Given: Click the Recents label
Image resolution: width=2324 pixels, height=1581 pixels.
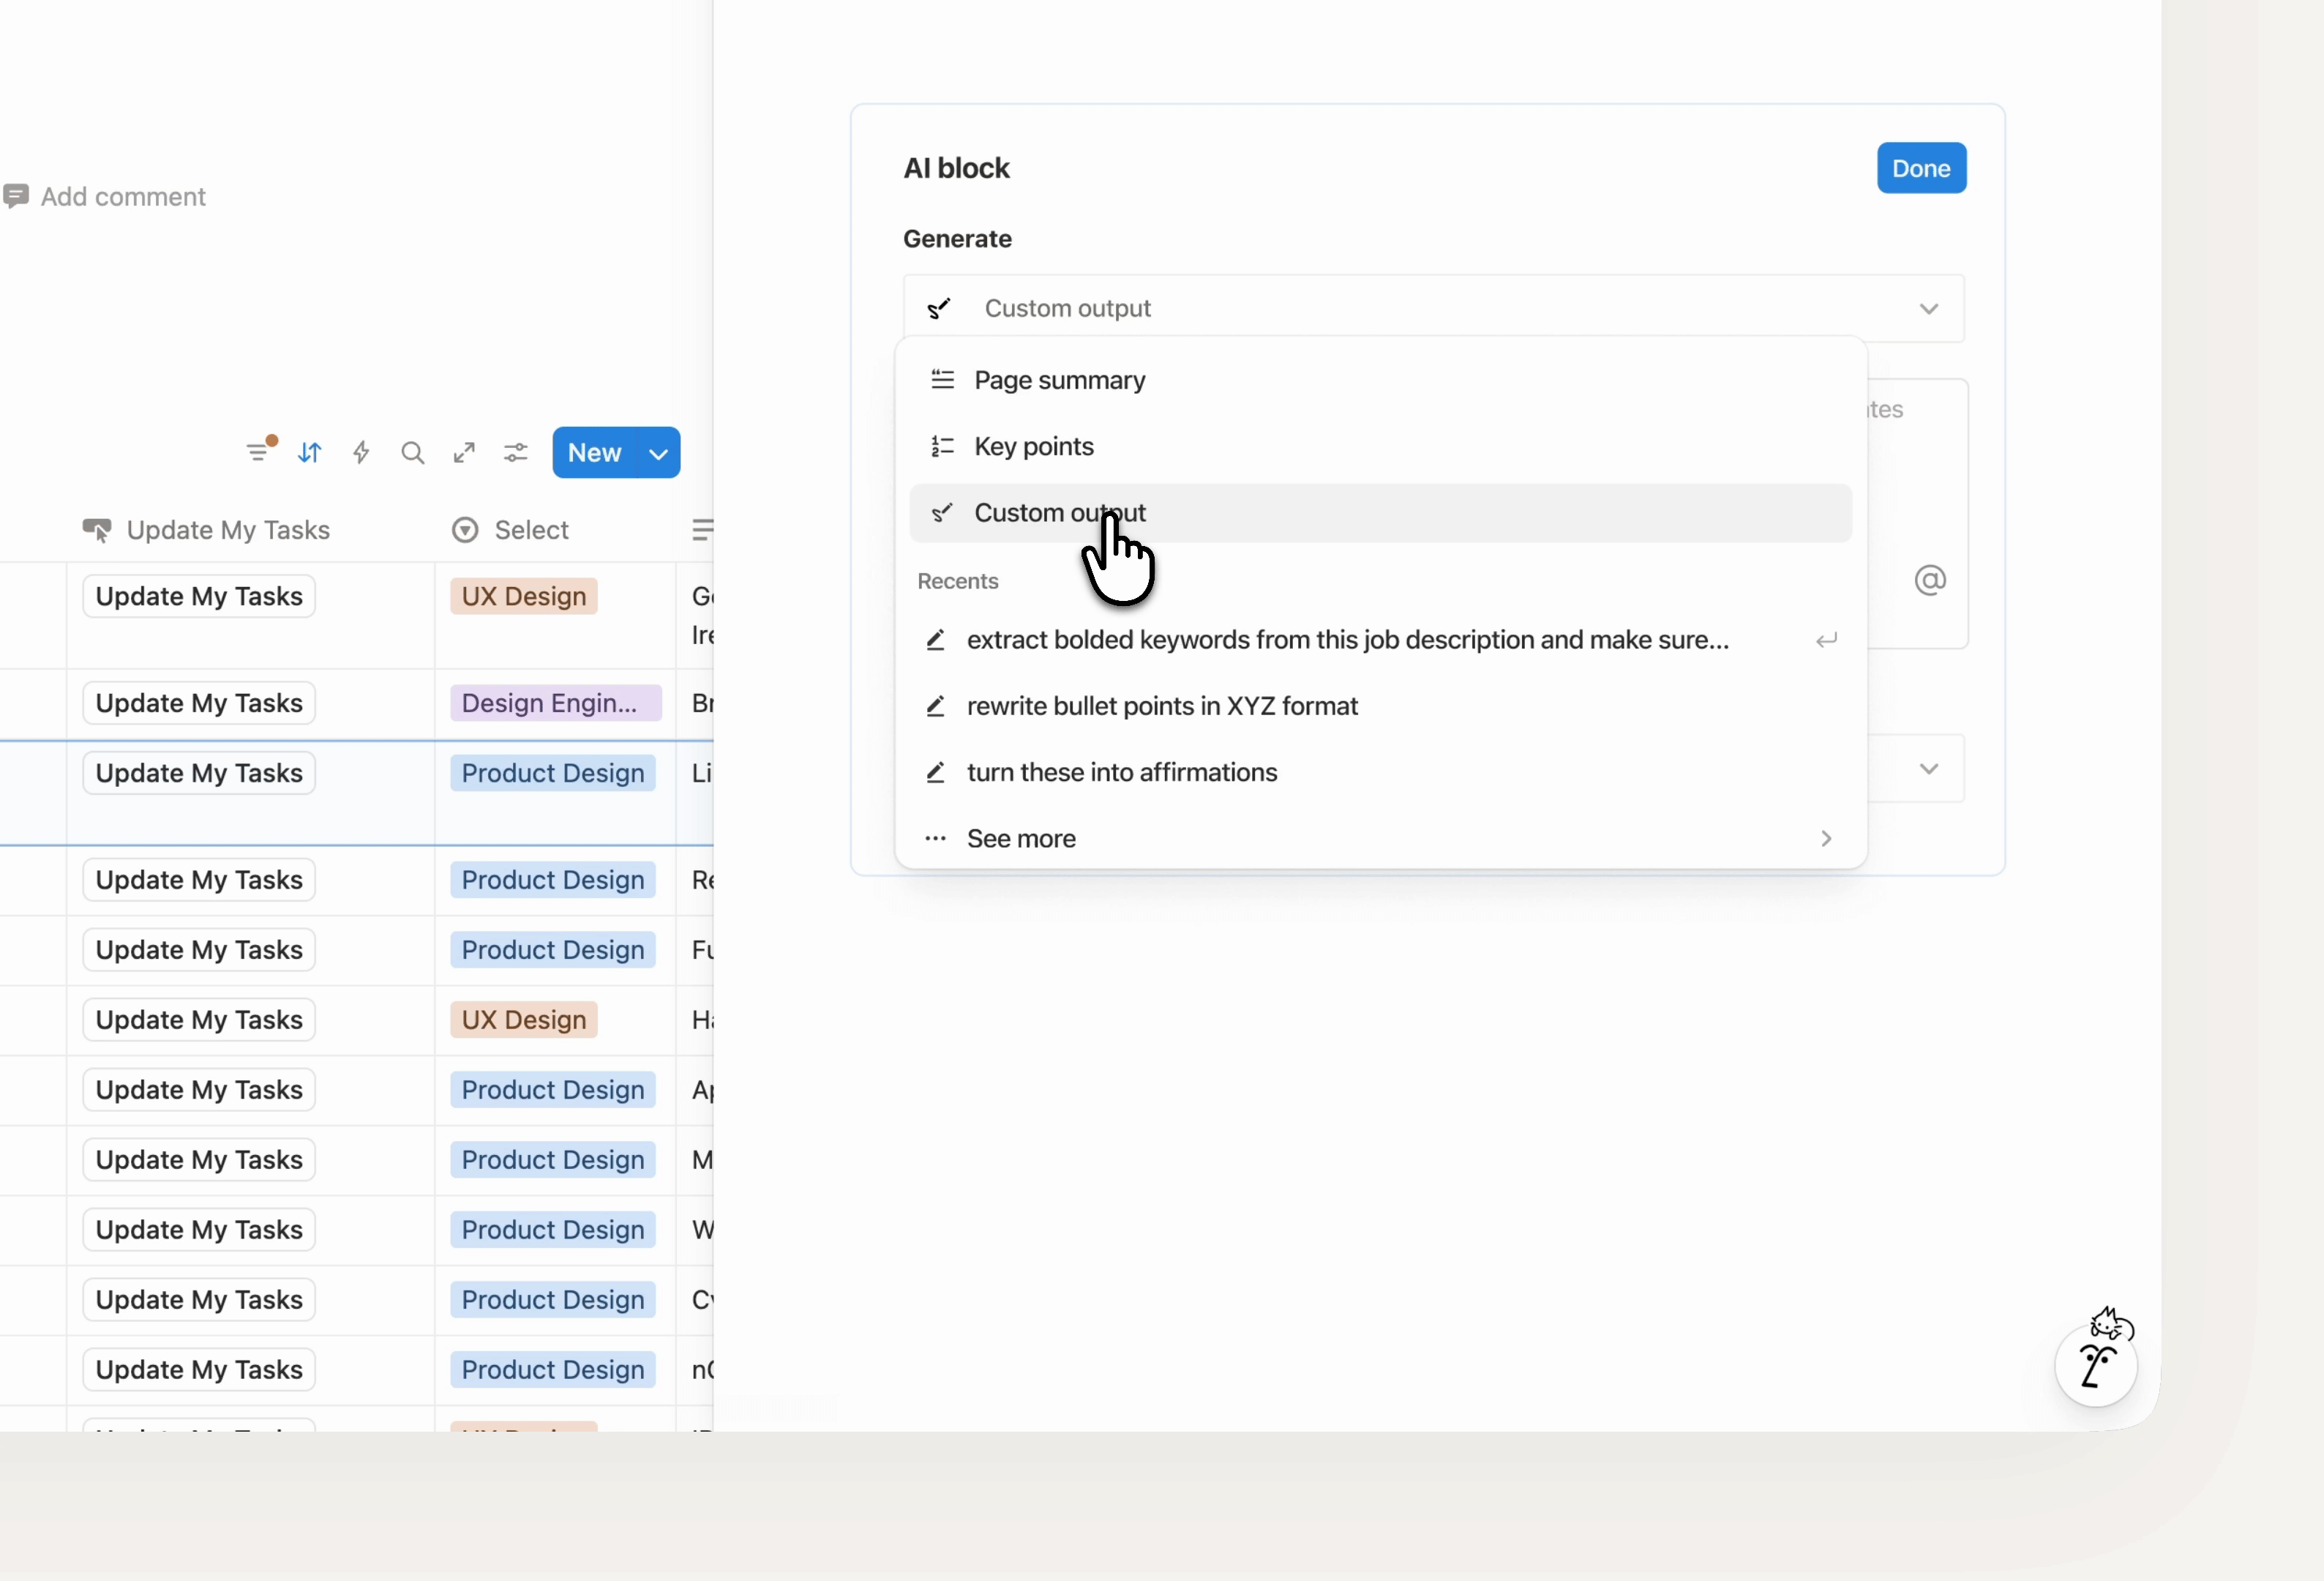Looking at the screenshot, I should 958,581.
